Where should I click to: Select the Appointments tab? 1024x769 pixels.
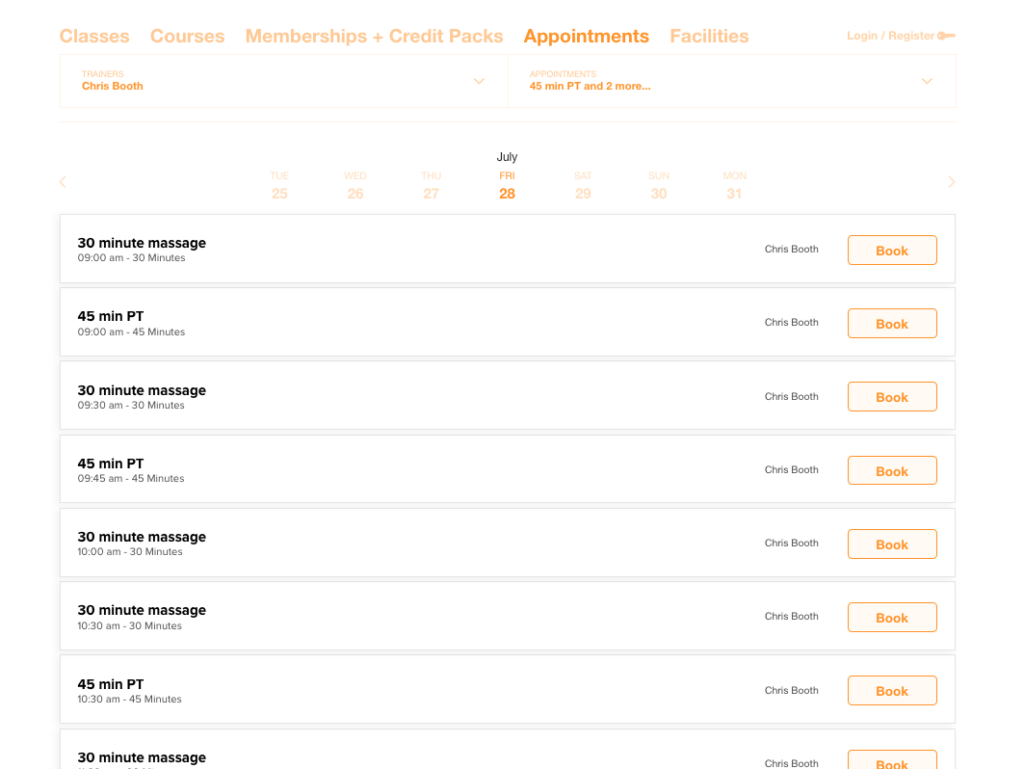[x=586, y=36]
